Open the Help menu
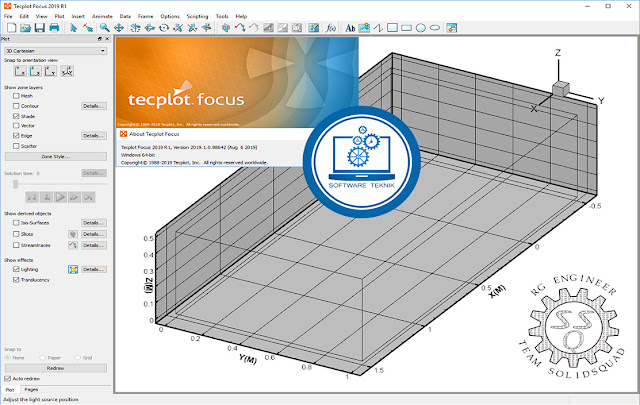640x405 pixels. tap(241, 16)
